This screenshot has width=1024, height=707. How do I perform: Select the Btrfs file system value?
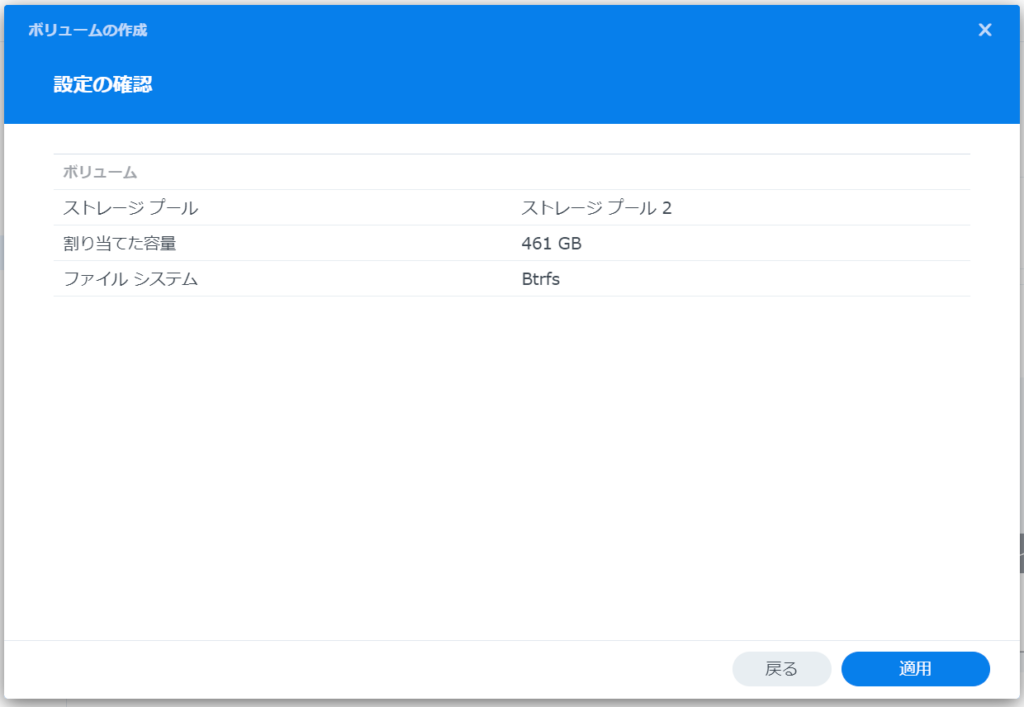tap(541, 279)
